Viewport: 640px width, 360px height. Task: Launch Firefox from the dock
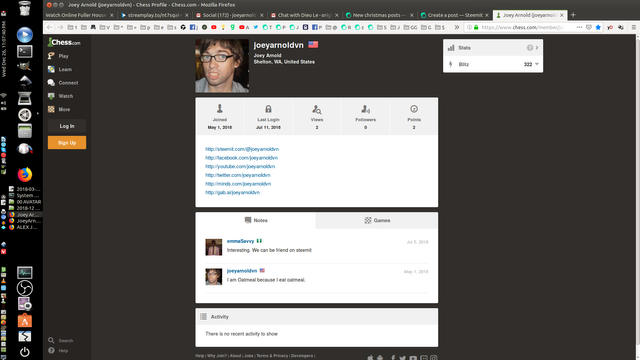pos(24,174)
